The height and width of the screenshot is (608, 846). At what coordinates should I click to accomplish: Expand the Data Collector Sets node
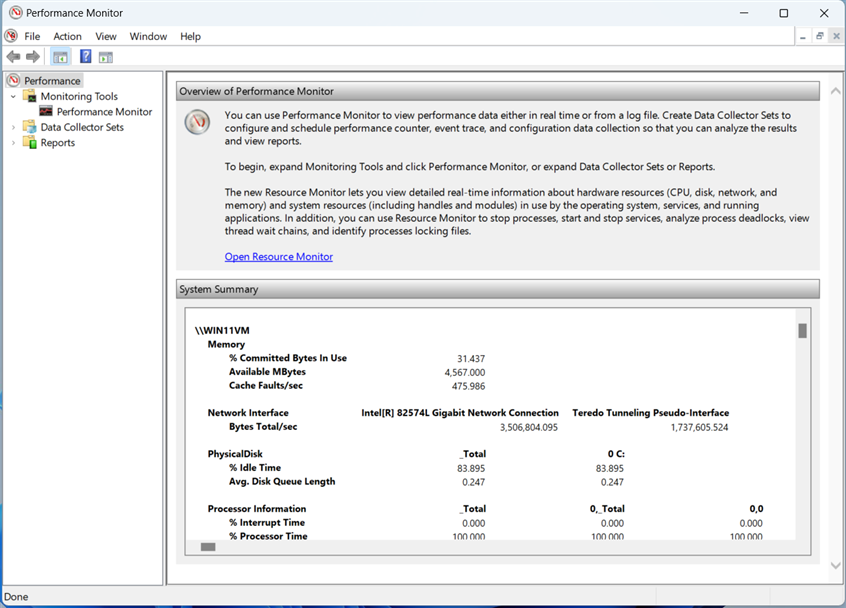[13, 127]
